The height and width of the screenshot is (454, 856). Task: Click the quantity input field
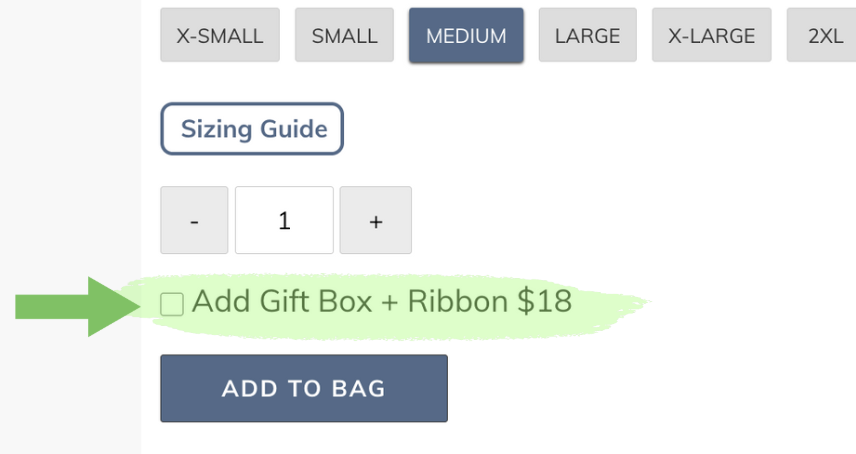tap(284, 220)
